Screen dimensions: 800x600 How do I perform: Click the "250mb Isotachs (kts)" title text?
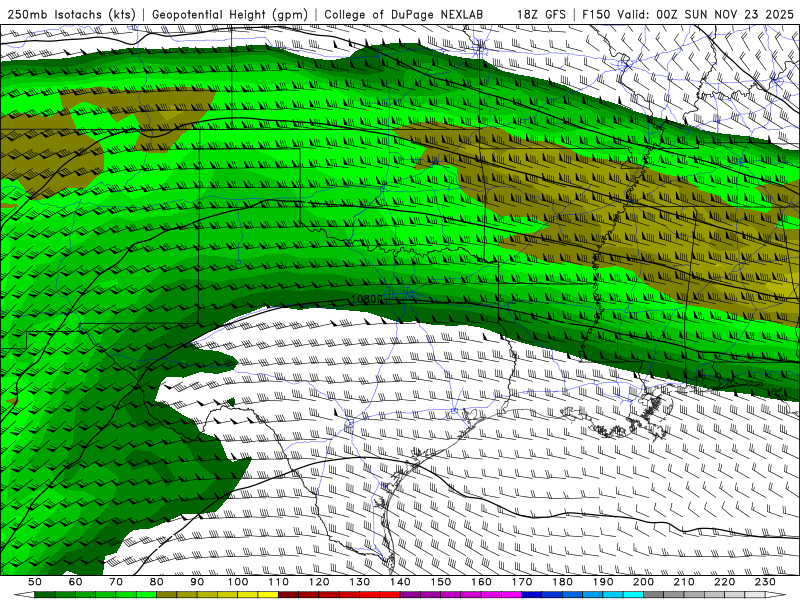coord(71,14)
